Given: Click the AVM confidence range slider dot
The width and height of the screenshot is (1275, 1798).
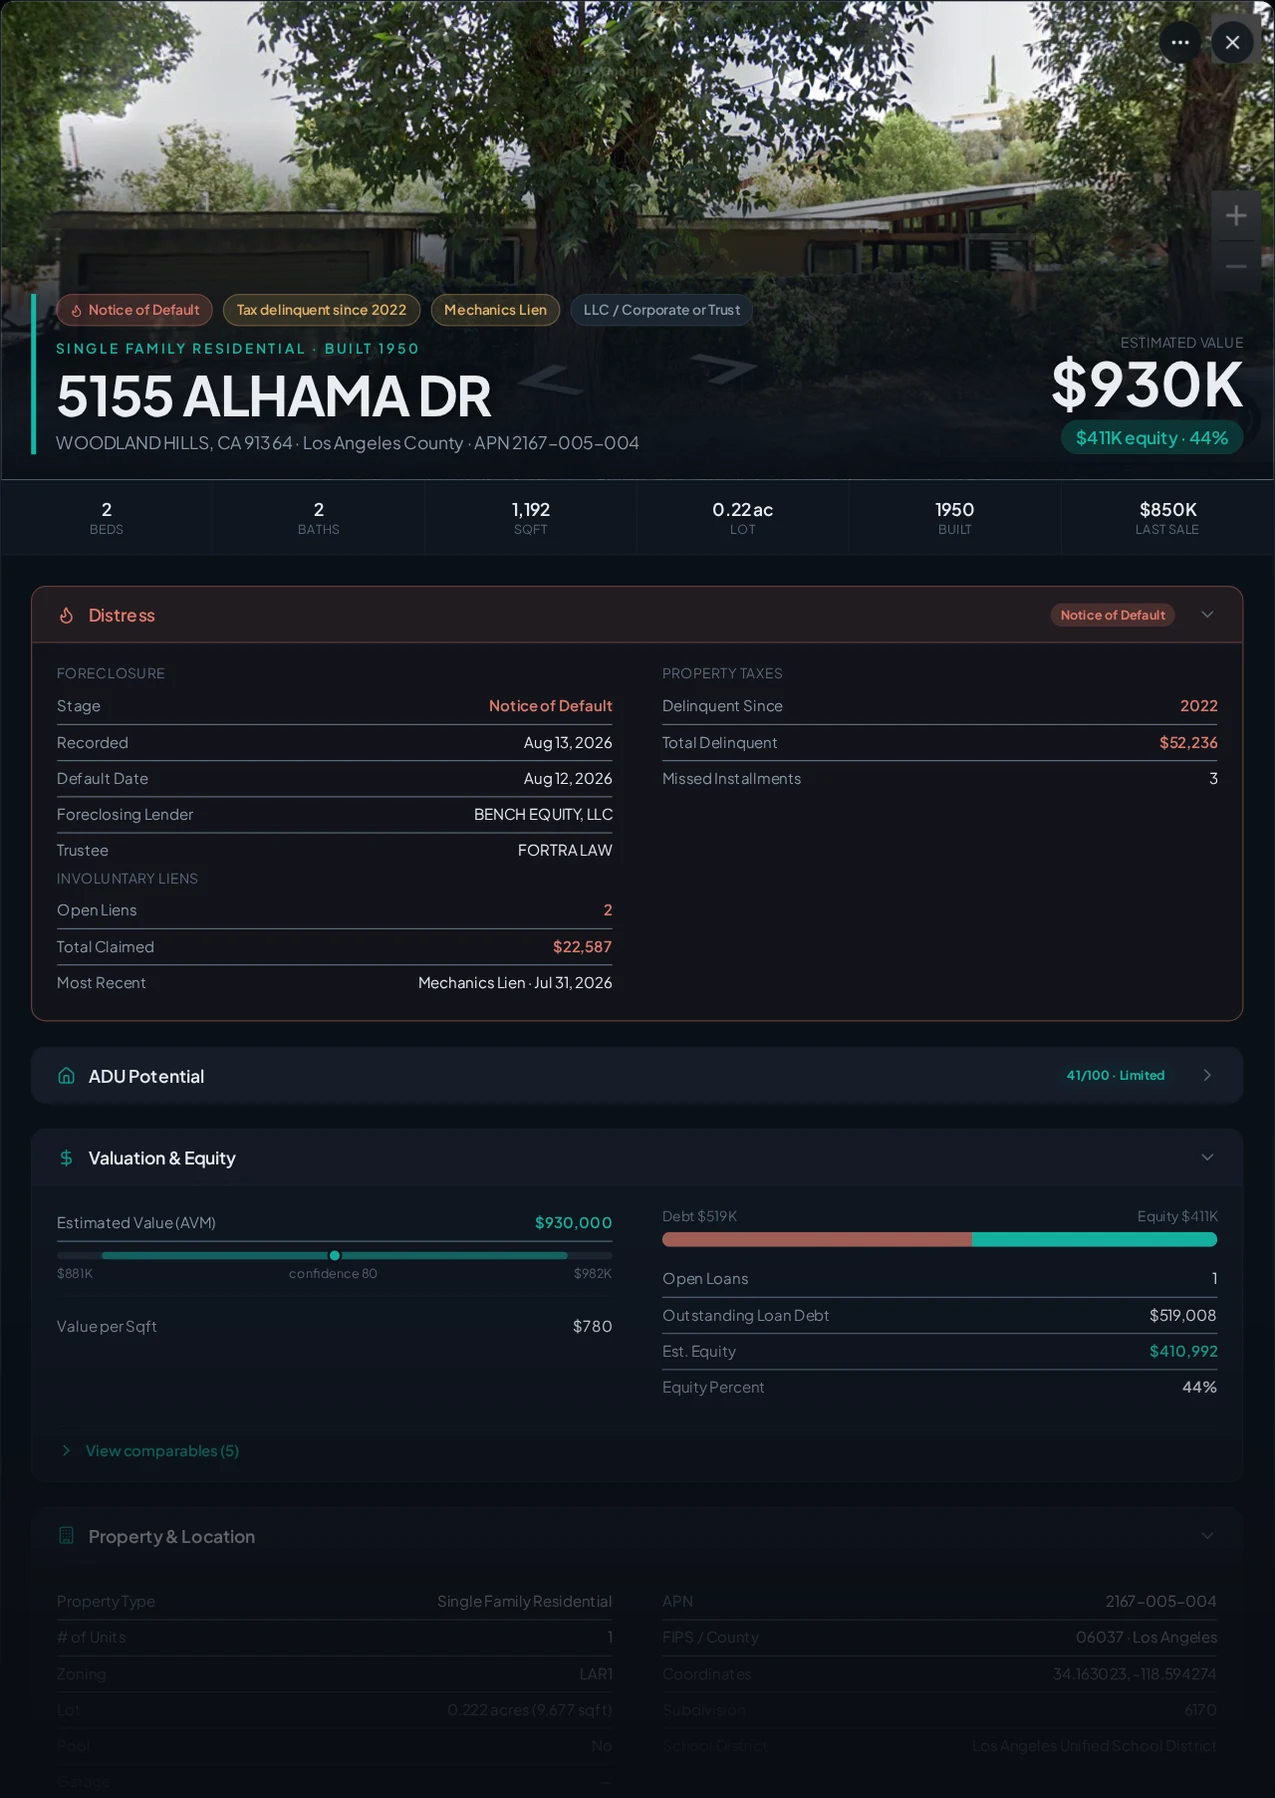Looking at the screenshot, I should coord(335,1255).
